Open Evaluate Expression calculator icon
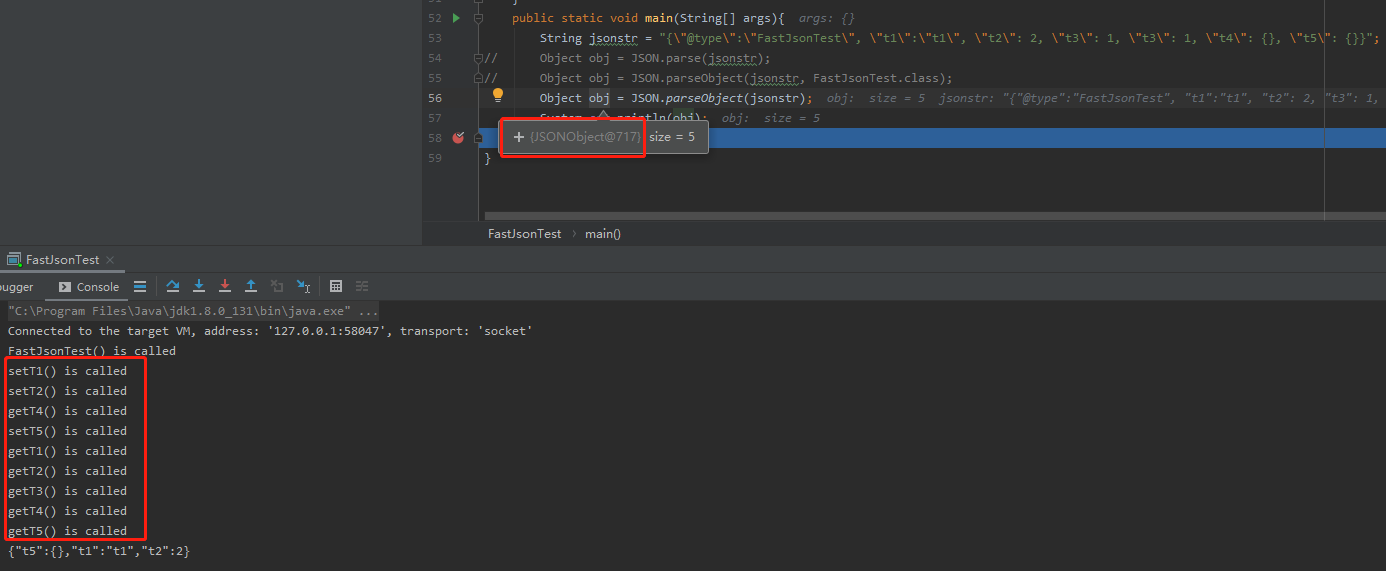The width and height of the screenshot is (1386, 571). coord(336,286)
